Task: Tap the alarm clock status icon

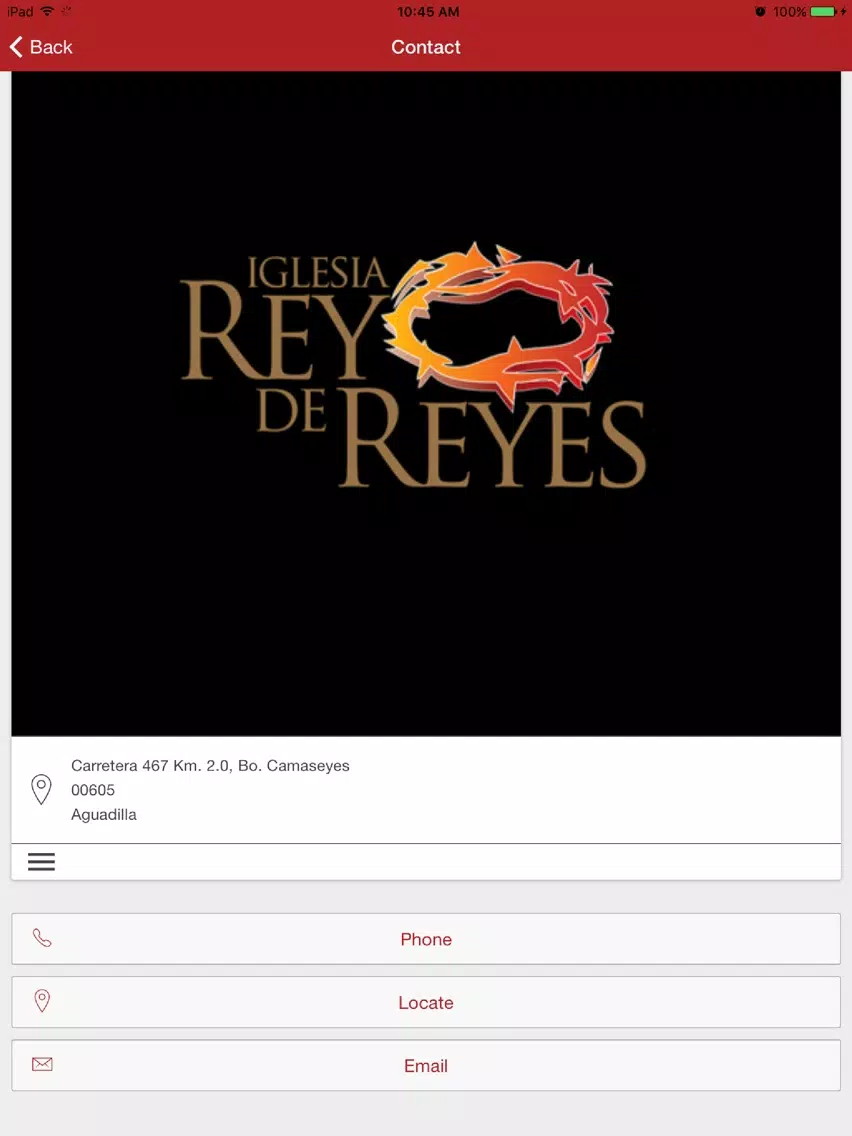Action: pyautogui.click(x=760, y=12)
